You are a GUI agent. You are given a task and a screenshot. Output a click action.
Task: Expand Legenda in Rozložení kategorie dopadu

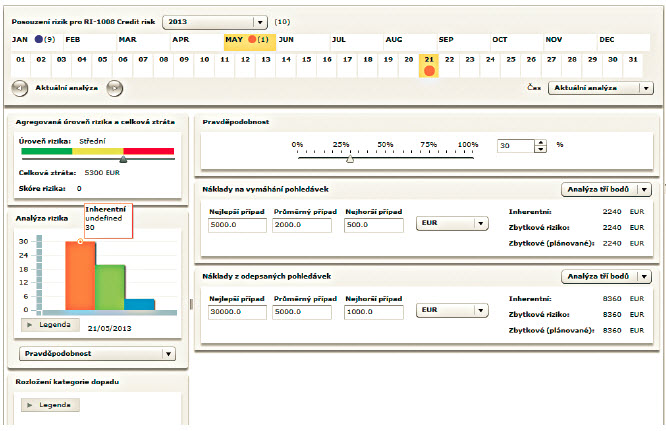50,405
